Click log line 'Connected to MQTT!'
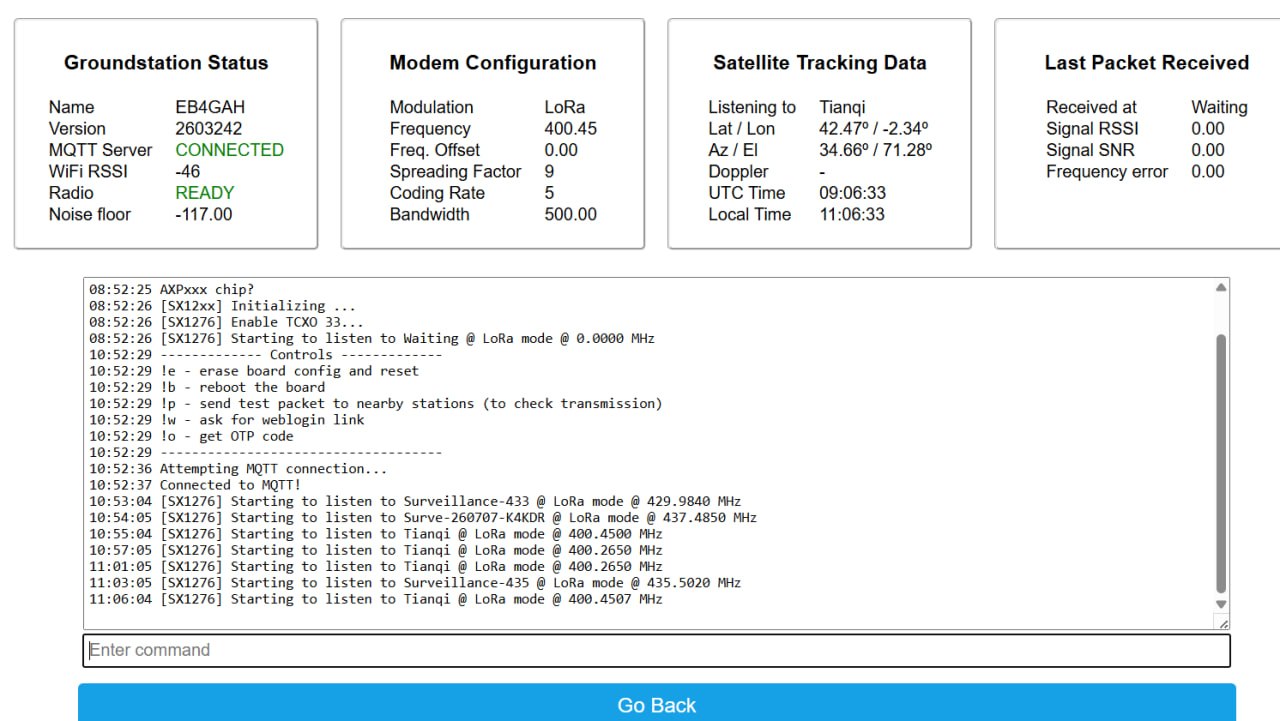This screenshot has width=1280, height=721. pyautogui.click(x=195, y=485)
